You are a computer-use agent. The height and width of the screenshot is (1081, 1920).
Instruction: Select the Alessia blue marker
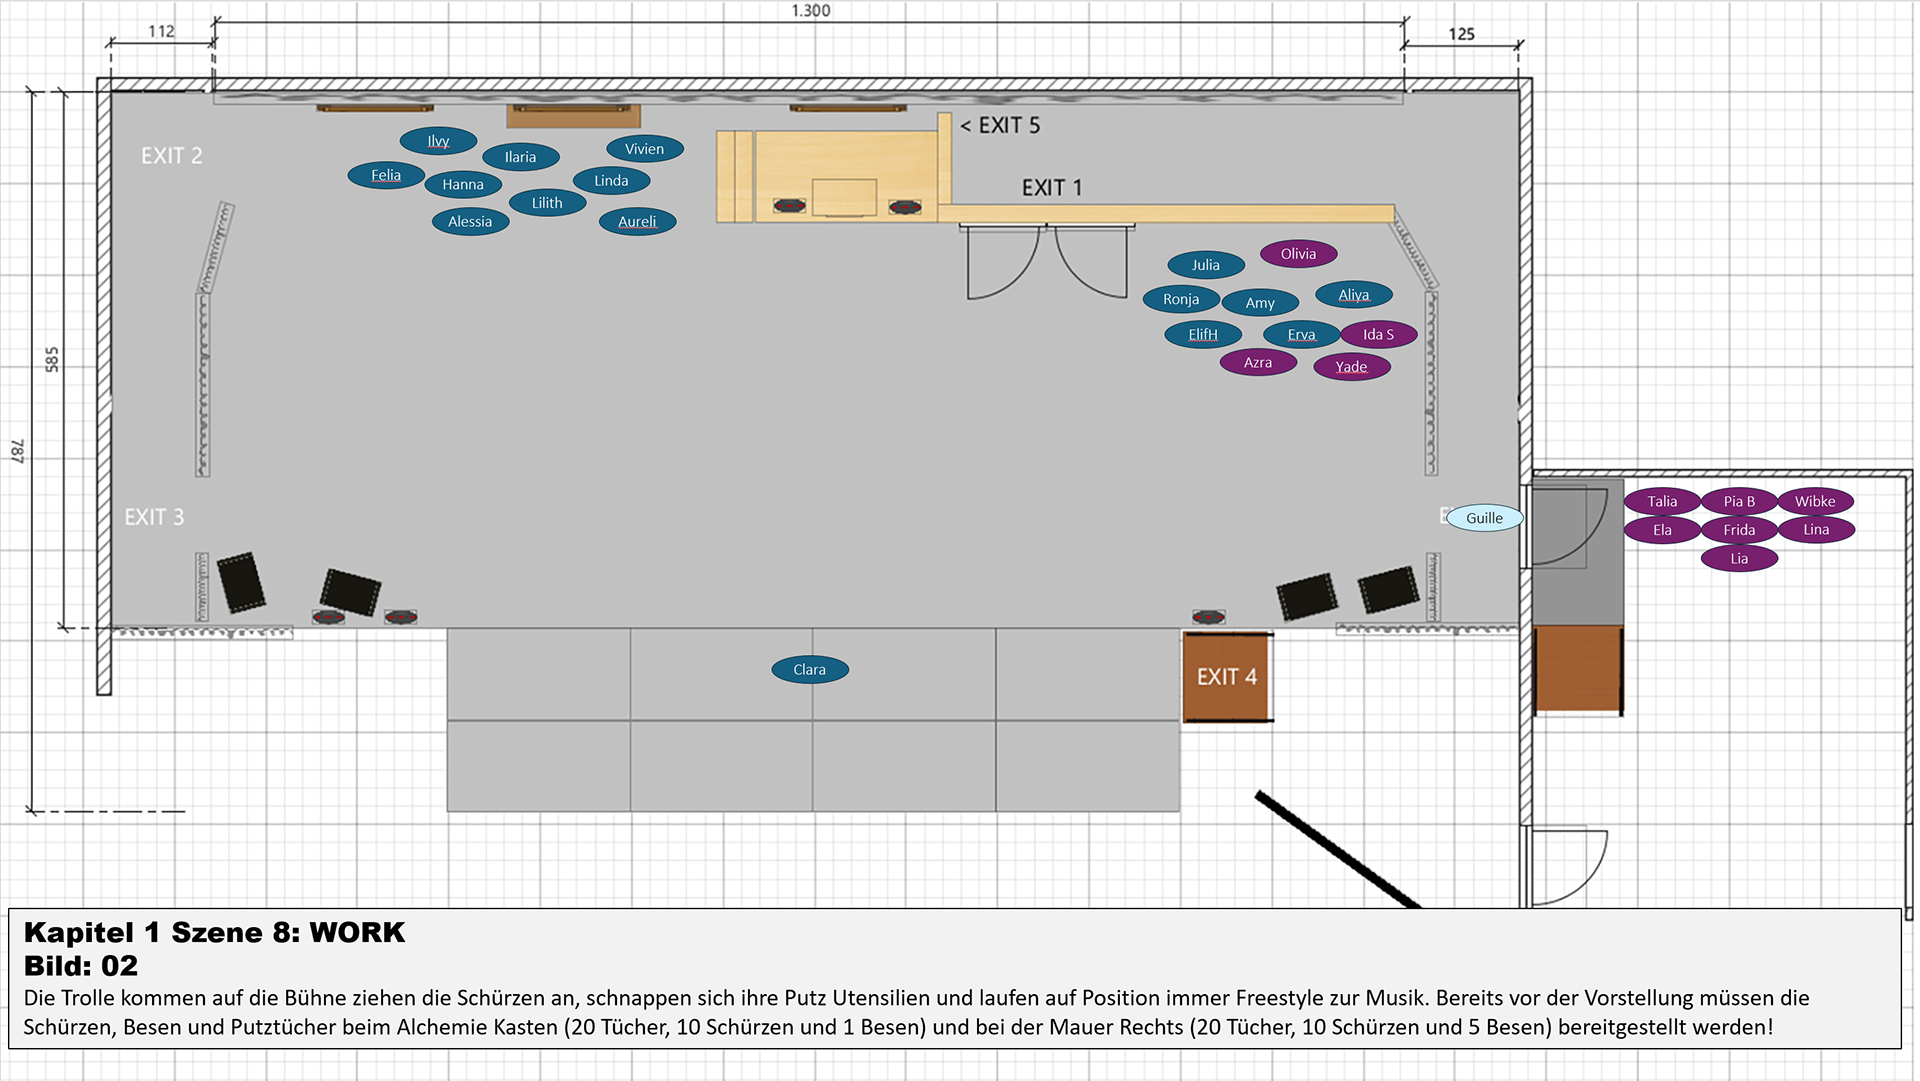point(470,222)
